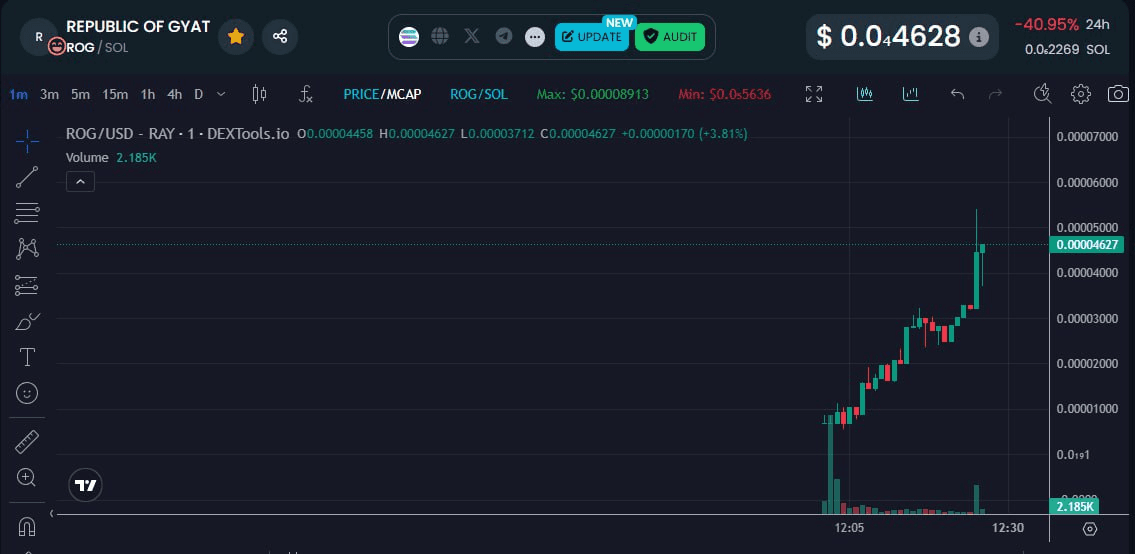Click current price label 0.00004627
Screen dimensions: 1135x554
tap(1086, 245)
